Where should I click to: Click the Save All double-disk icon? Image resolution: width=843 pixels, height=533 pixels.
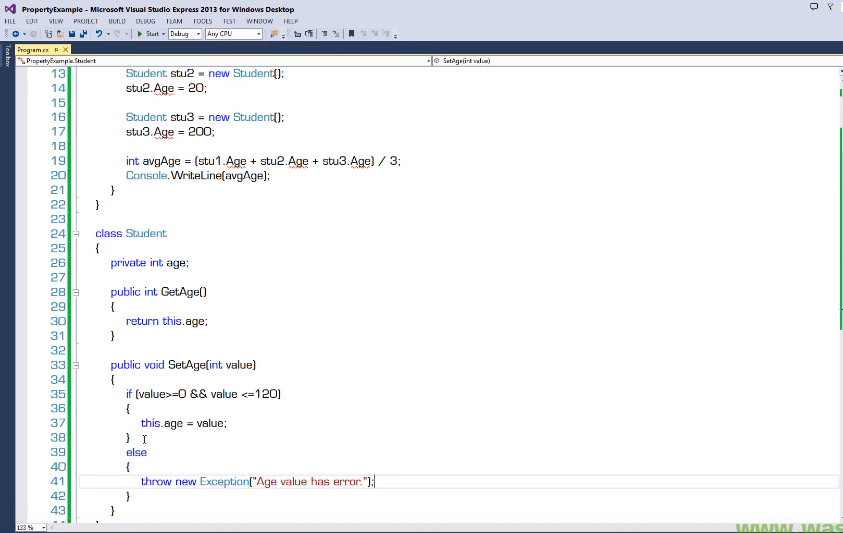pyautogui.click(x=83, y=34)
